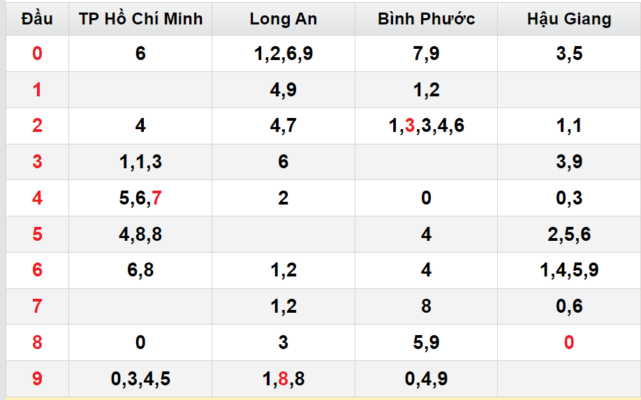Click TP Hồ Chí Minh cell 0,3,4,5

click(140, 378)
